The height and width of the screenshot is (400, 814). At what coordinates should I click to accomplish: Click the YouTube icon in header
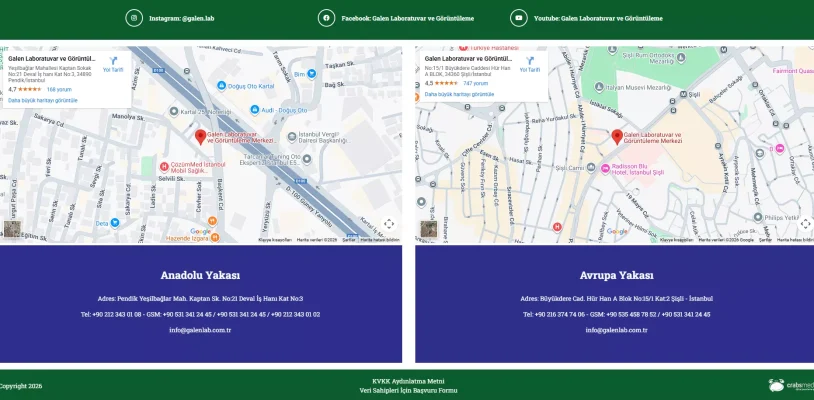518,18
